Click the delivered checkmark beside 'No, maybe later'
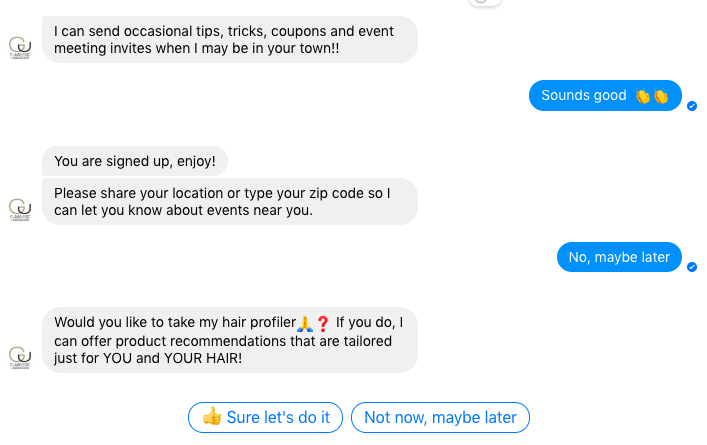Viewport: 707px width, 445px height. [x=692, y=267]
